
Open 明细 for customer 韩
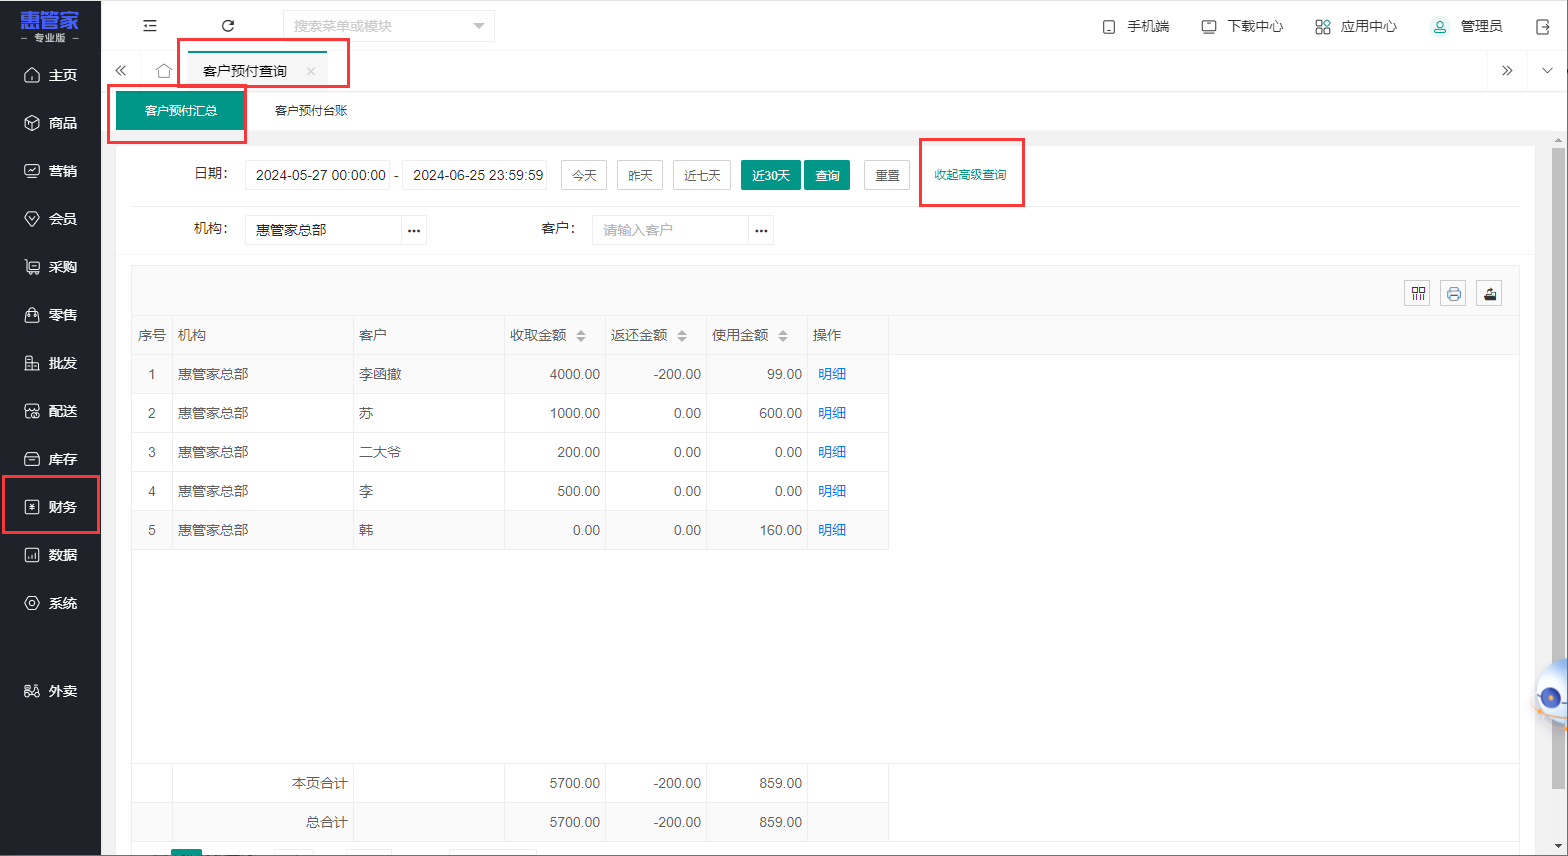[x=832, y=530]
